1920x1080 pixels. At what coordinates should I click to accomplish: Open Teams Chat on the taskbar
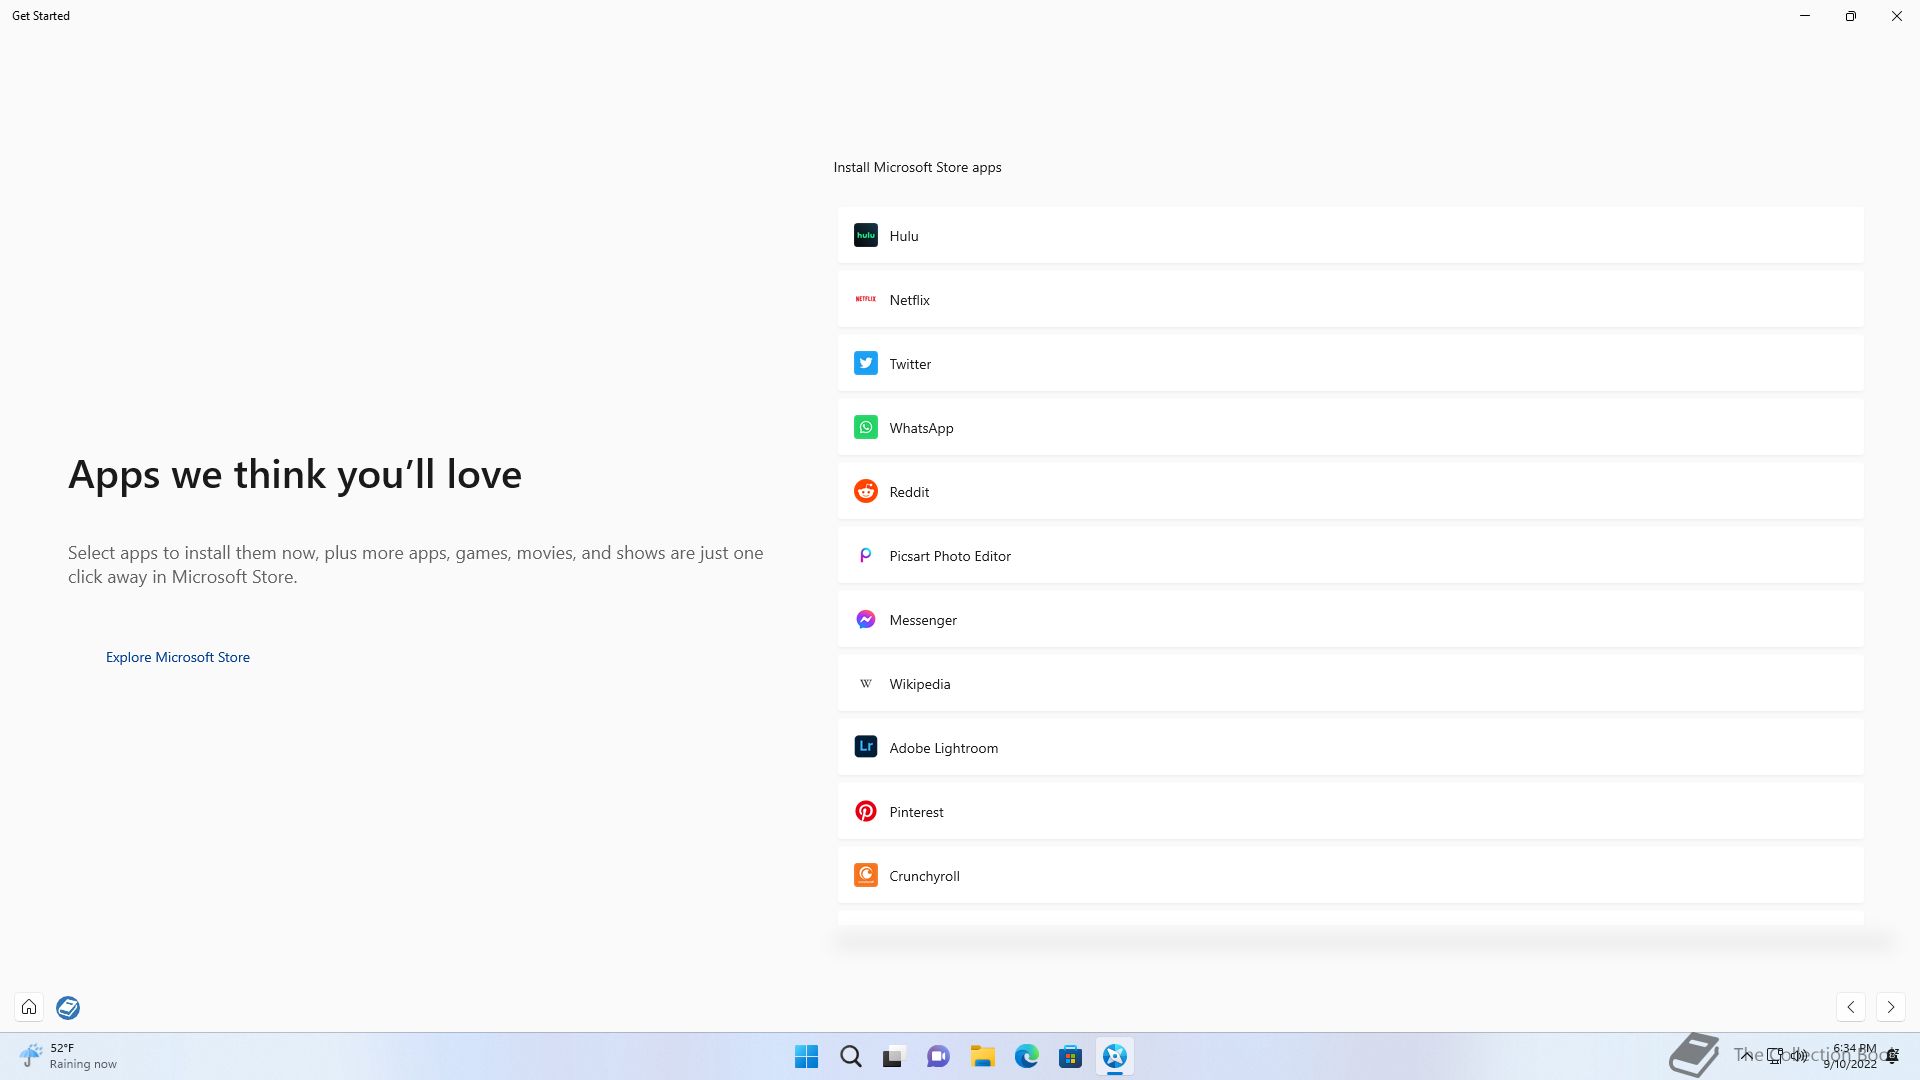[x=938, y=1056]
